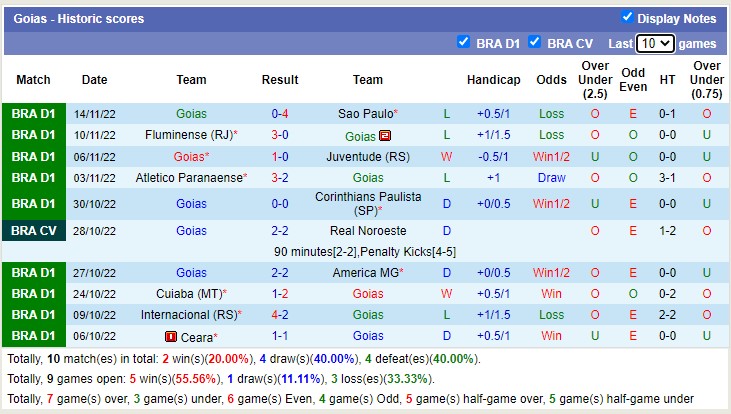Image resolution: width=731 pixels, height=414 pixels.
Task: Click the Juventude (RS) team name
Action: (x=367, y=157)
